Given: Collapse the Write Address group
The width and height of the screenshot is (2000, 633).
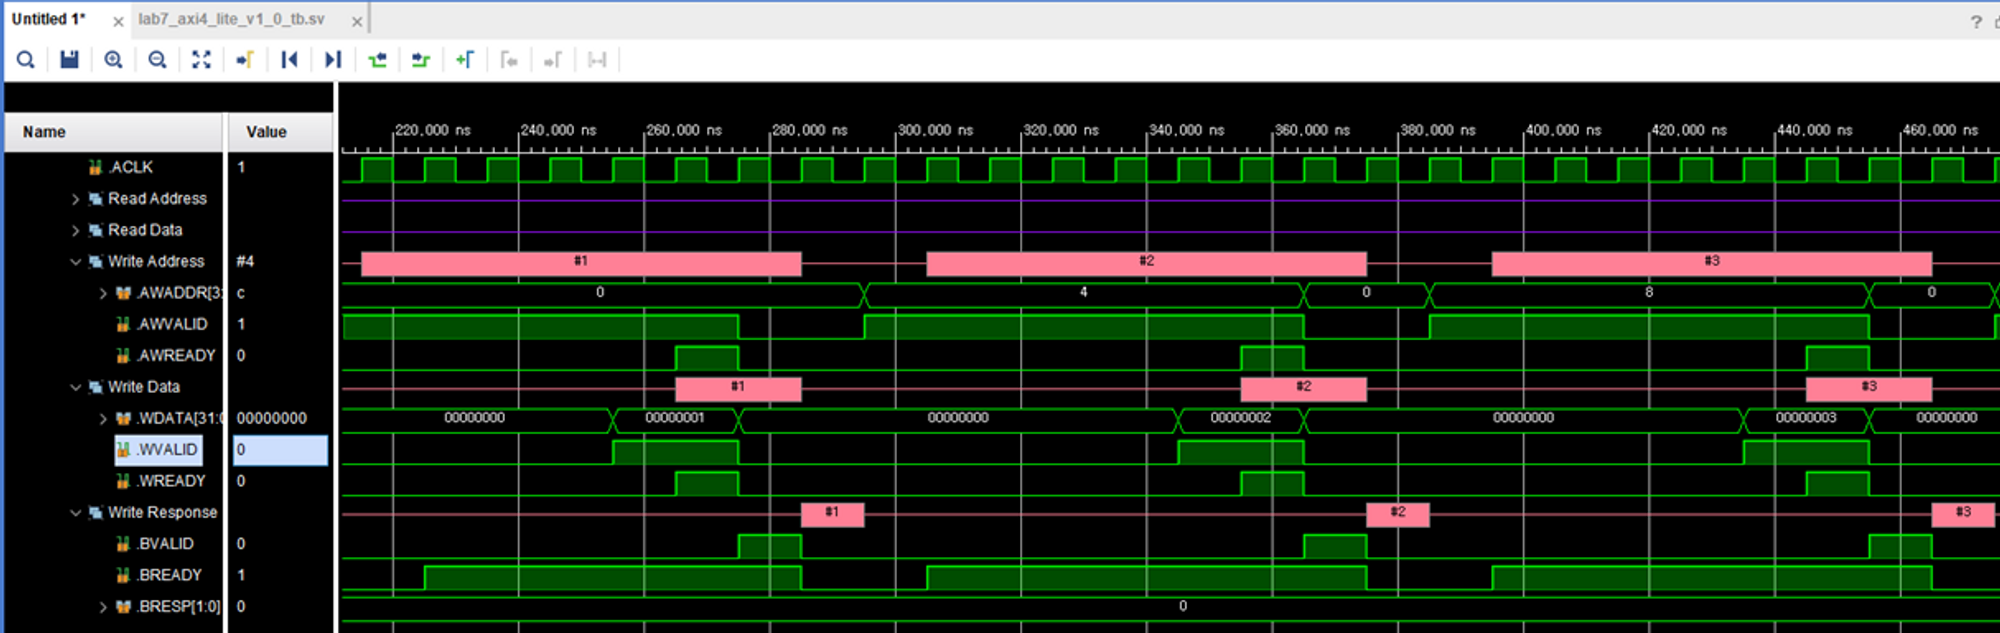Looking at the screenshot, I should tap(76, 262).
